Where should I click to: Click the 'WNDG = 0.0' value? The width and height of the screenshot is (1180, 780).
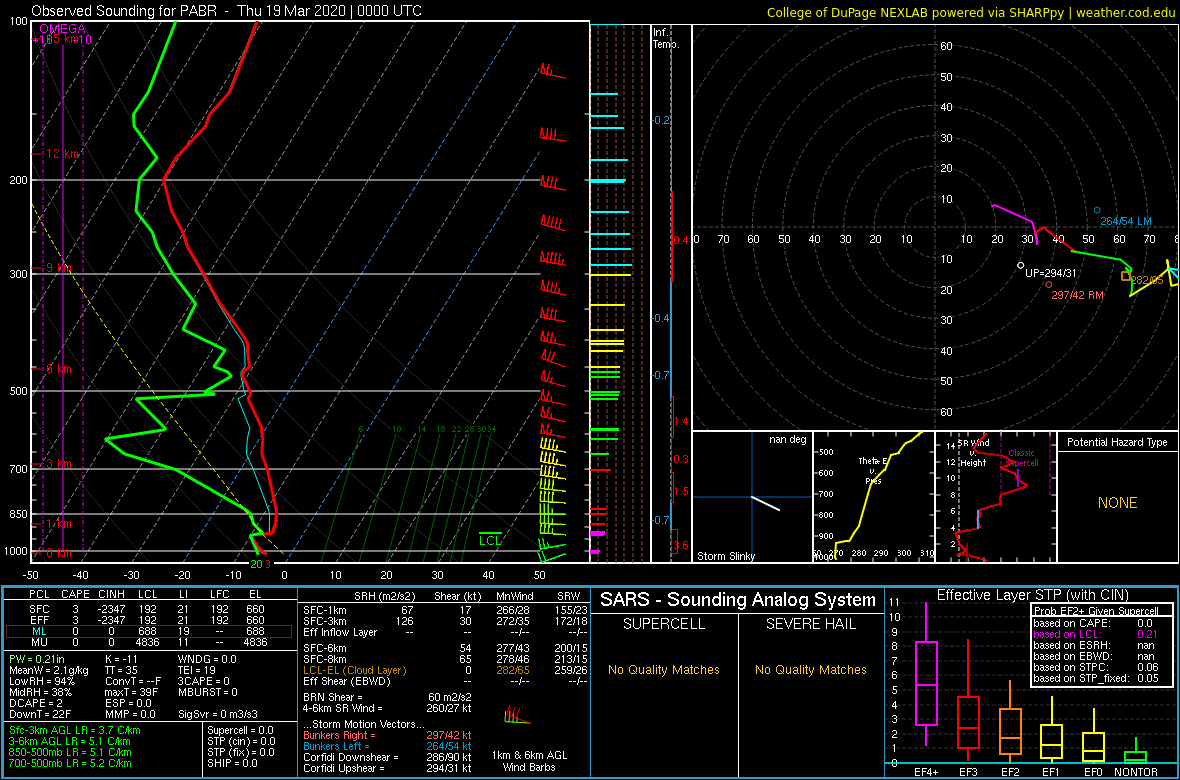pos(208,659)
